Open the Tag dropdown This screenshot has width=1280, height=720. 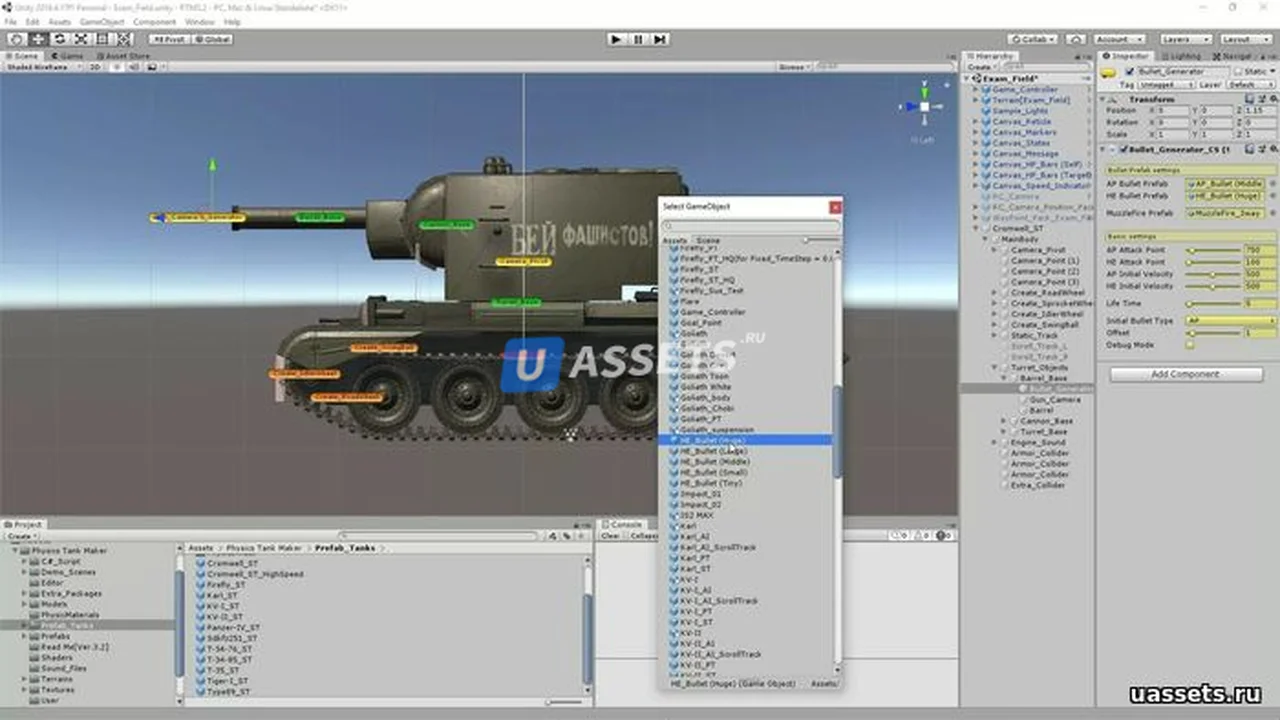[1165, 85]
